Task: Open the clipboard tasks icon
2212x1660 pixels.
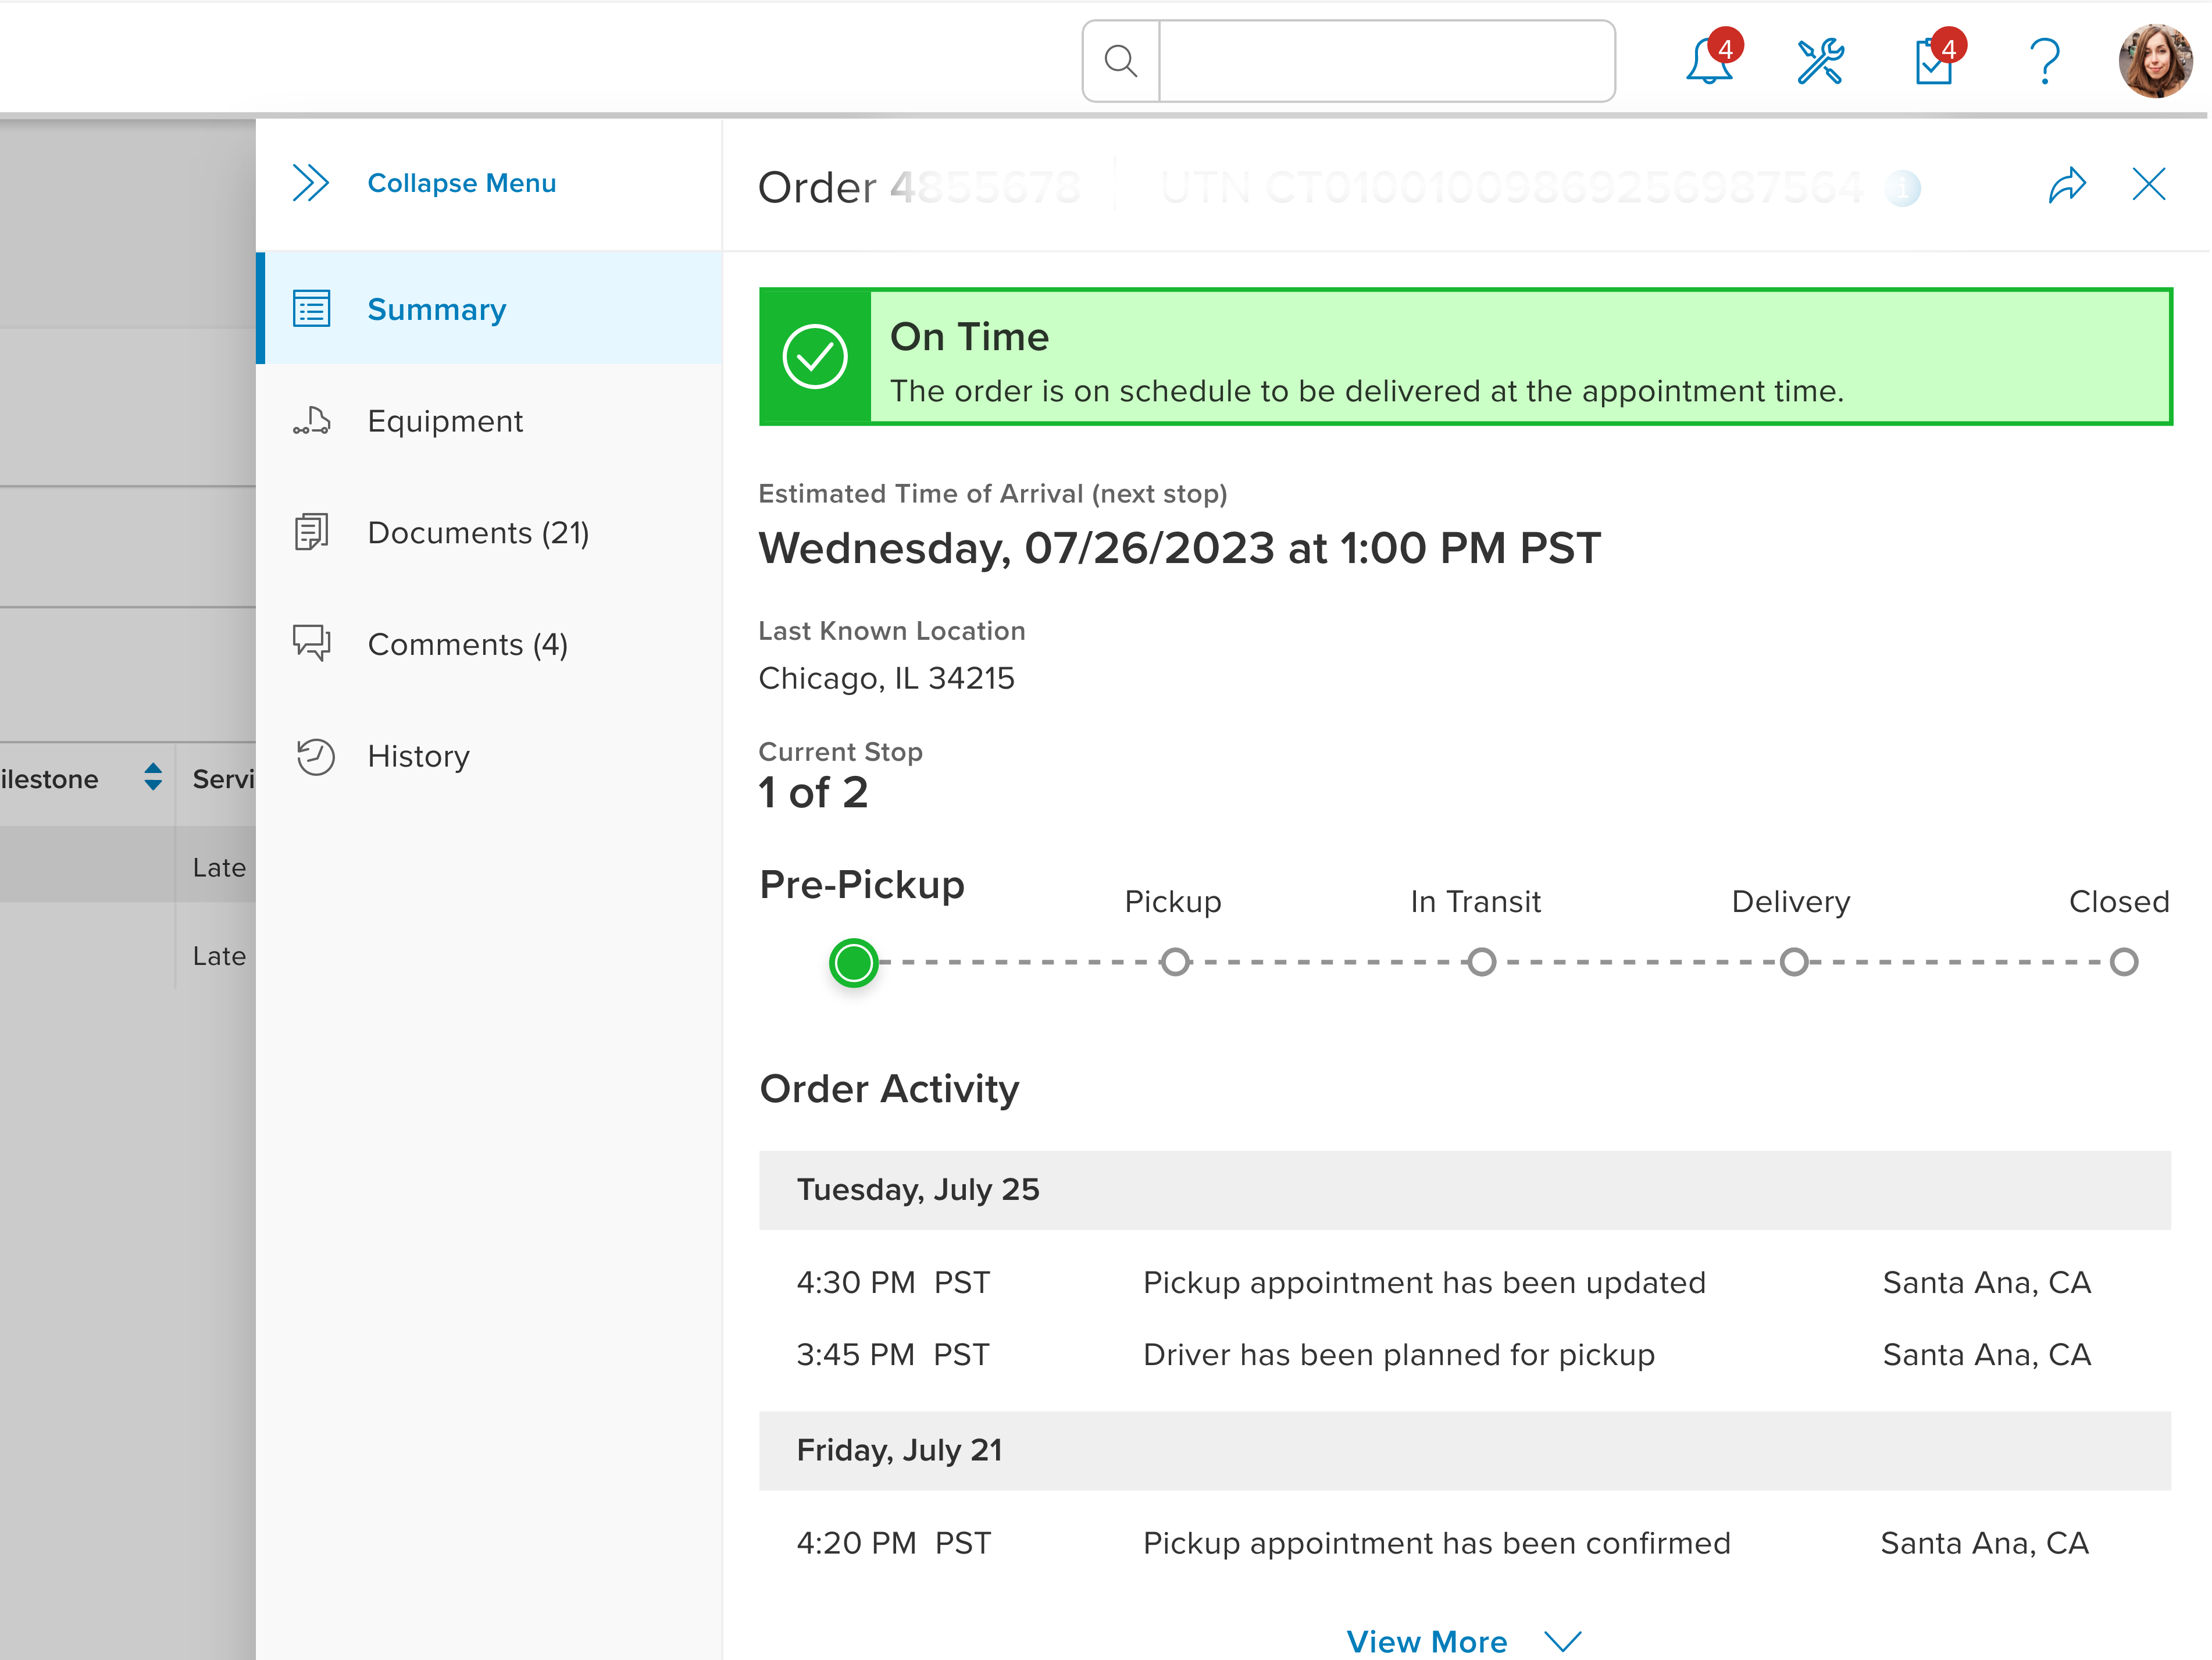Action: (x=1933, y=62)
